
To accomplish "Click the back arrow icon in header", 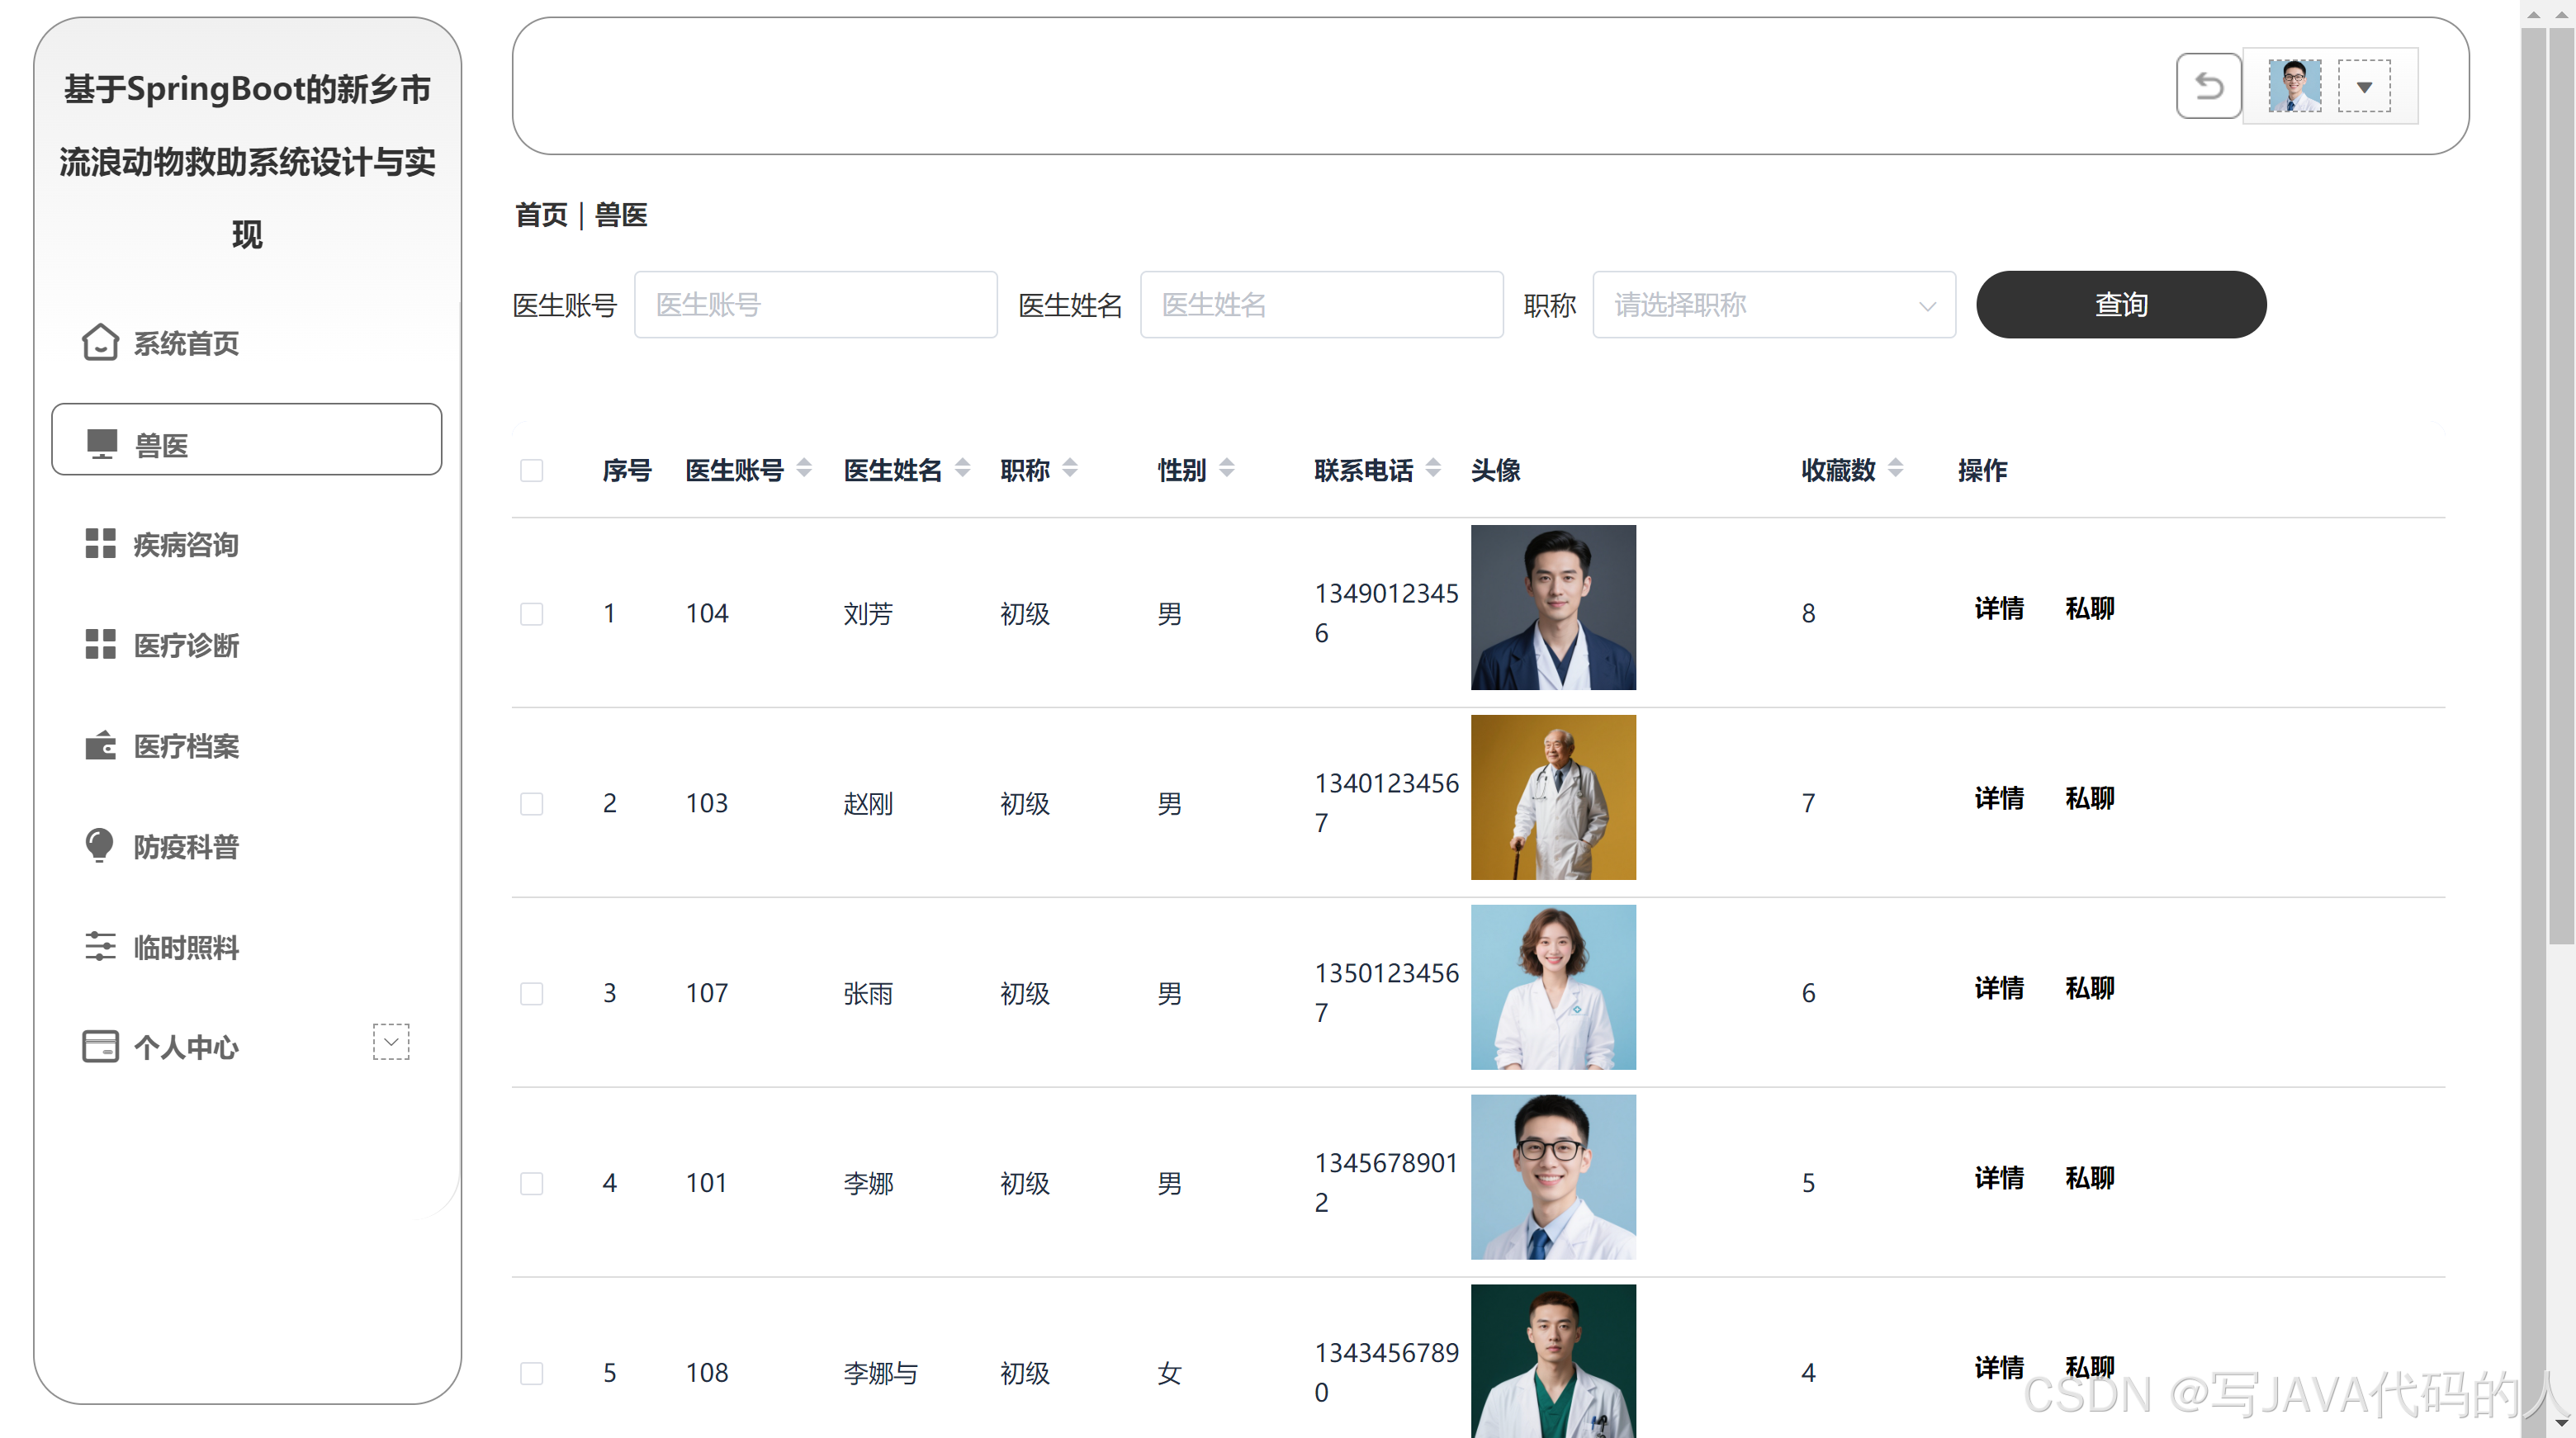I will [x=2208, y=87].
